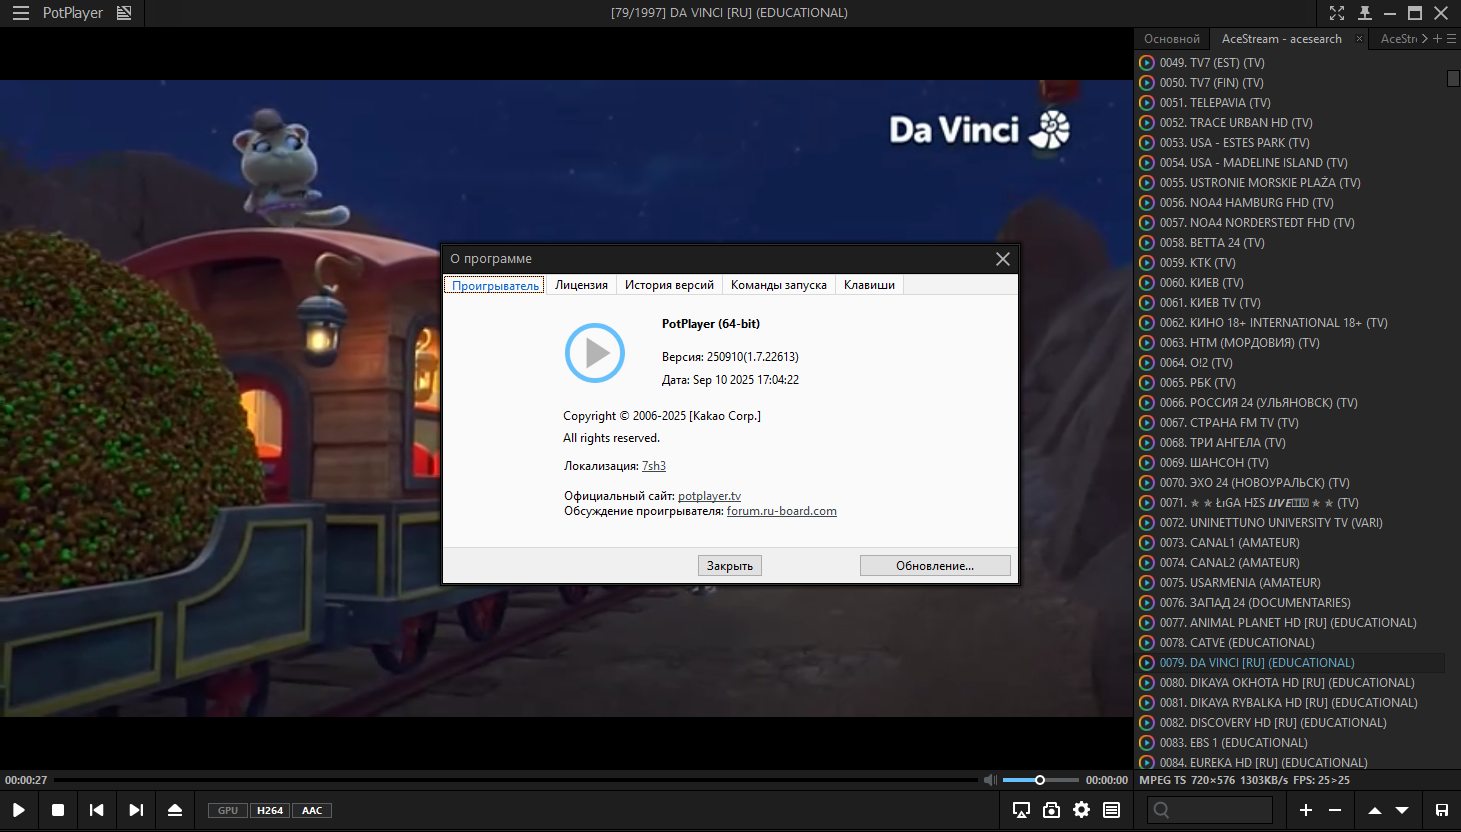Screen dimensions: 1461x832
Task: Remove the item with the playlist minus button
Action: click(x=1335, y=810)
